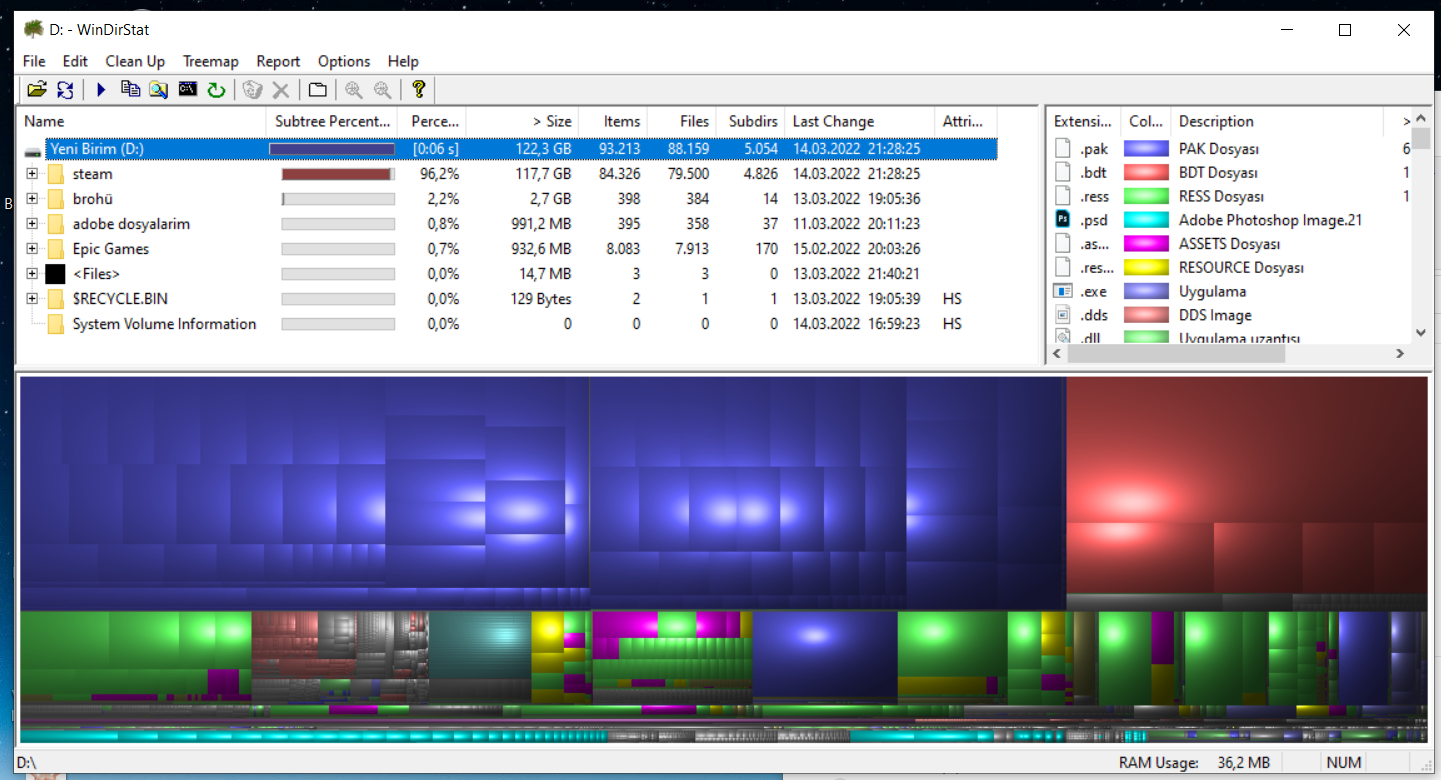Click the grey X permanent delete icon
Image resolution: width=1441 pixels, height=780 pixels.
pos(281,90)
